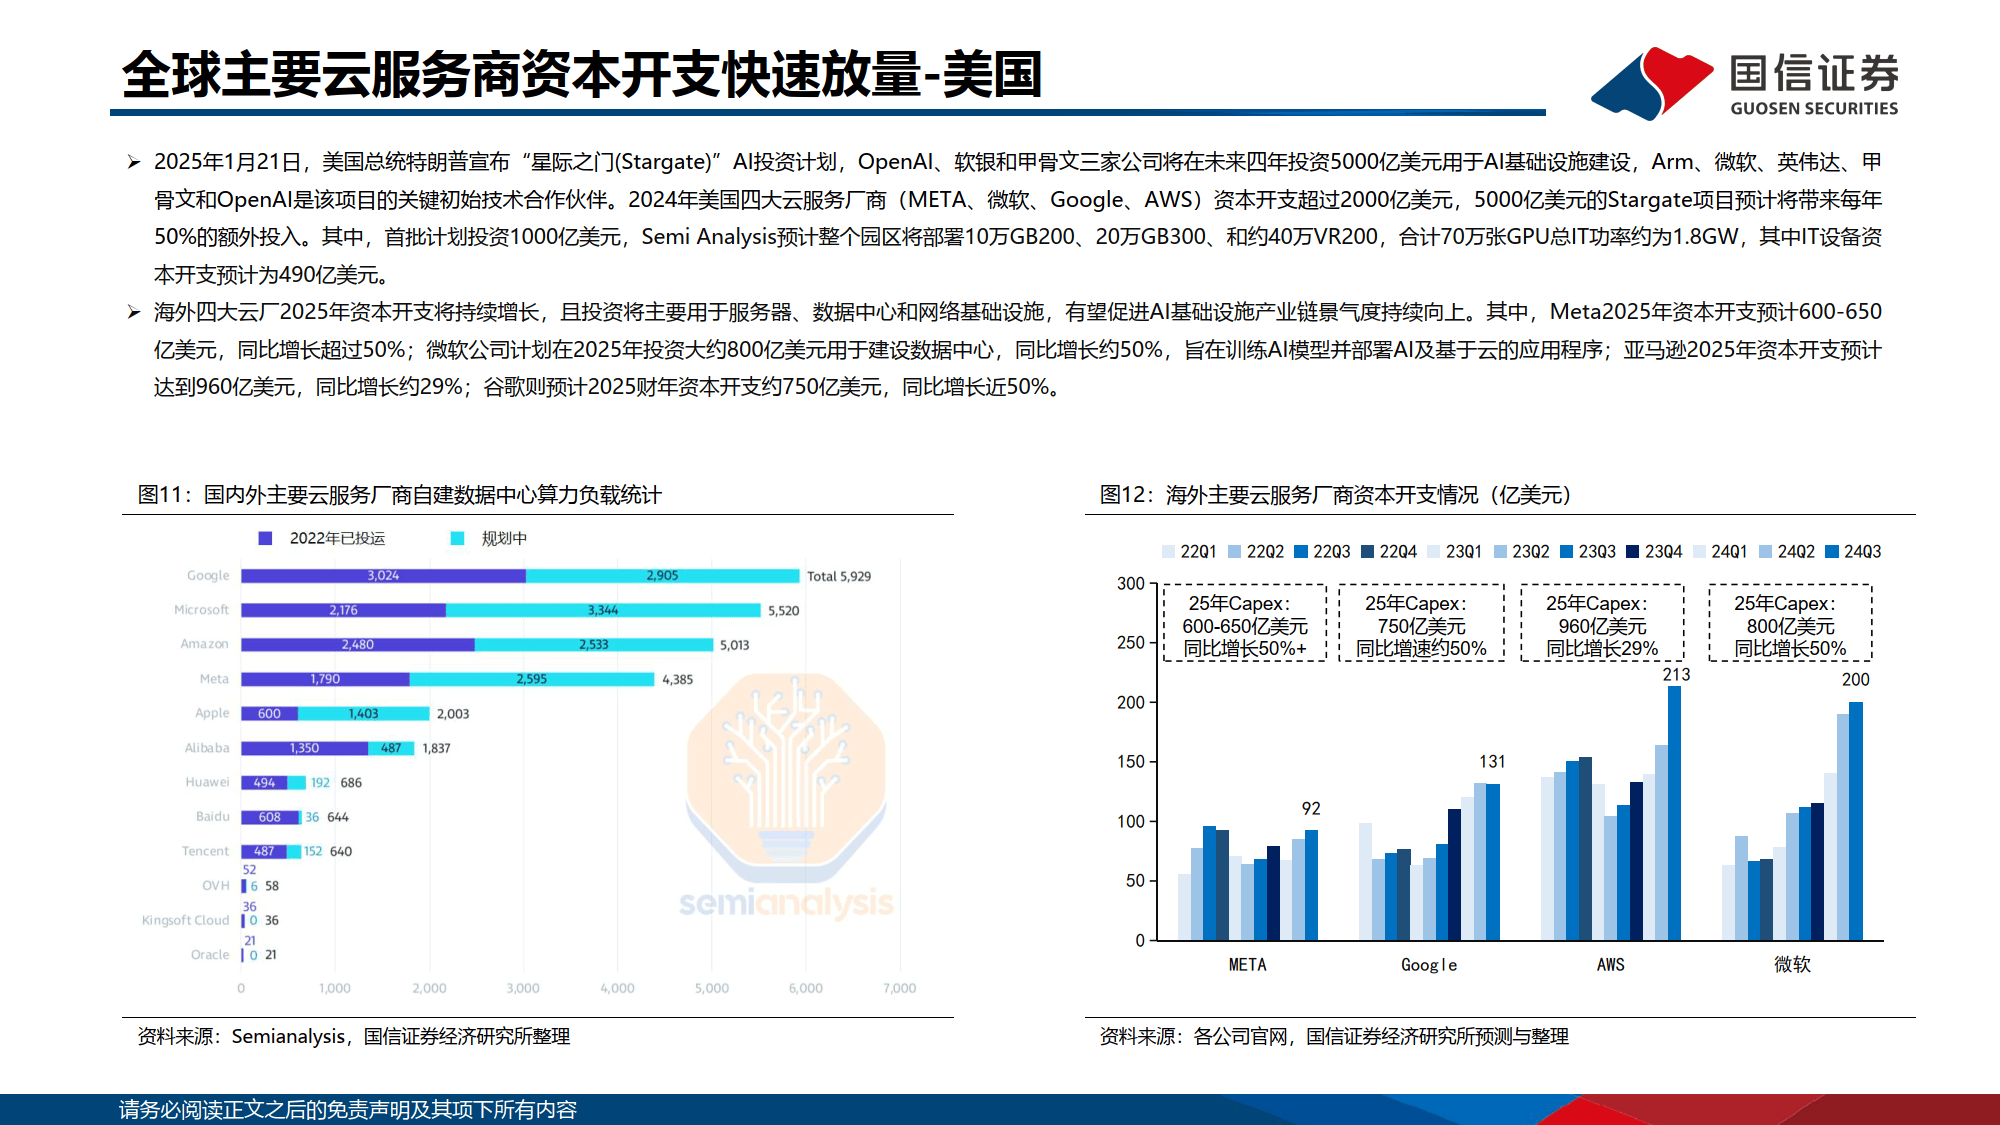The width and height of the screenshot is (2000, 1125).
Task: Click the 5,520 total for Microsoft
Action: 784,611
